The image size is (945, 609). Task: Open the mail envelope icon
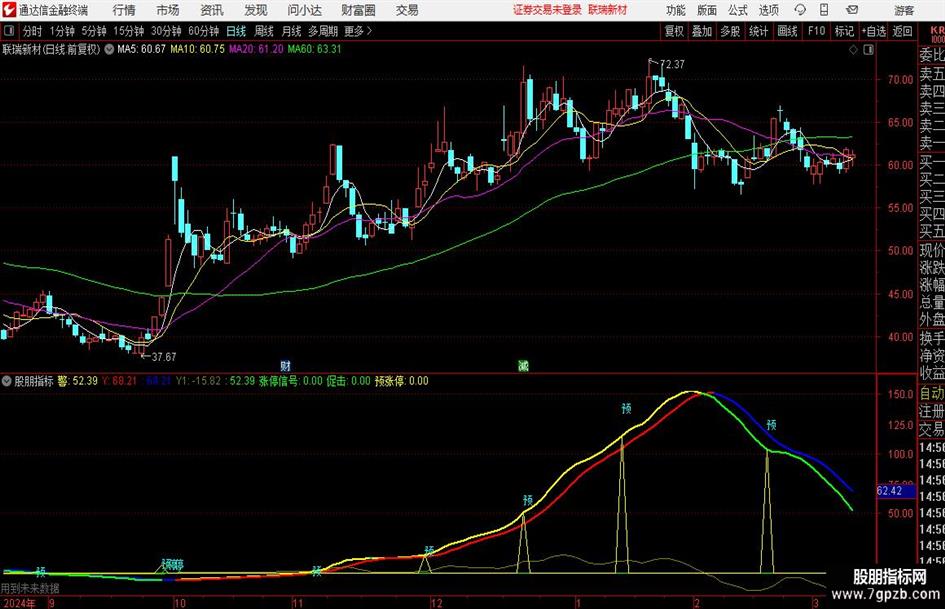coord(852,10)
